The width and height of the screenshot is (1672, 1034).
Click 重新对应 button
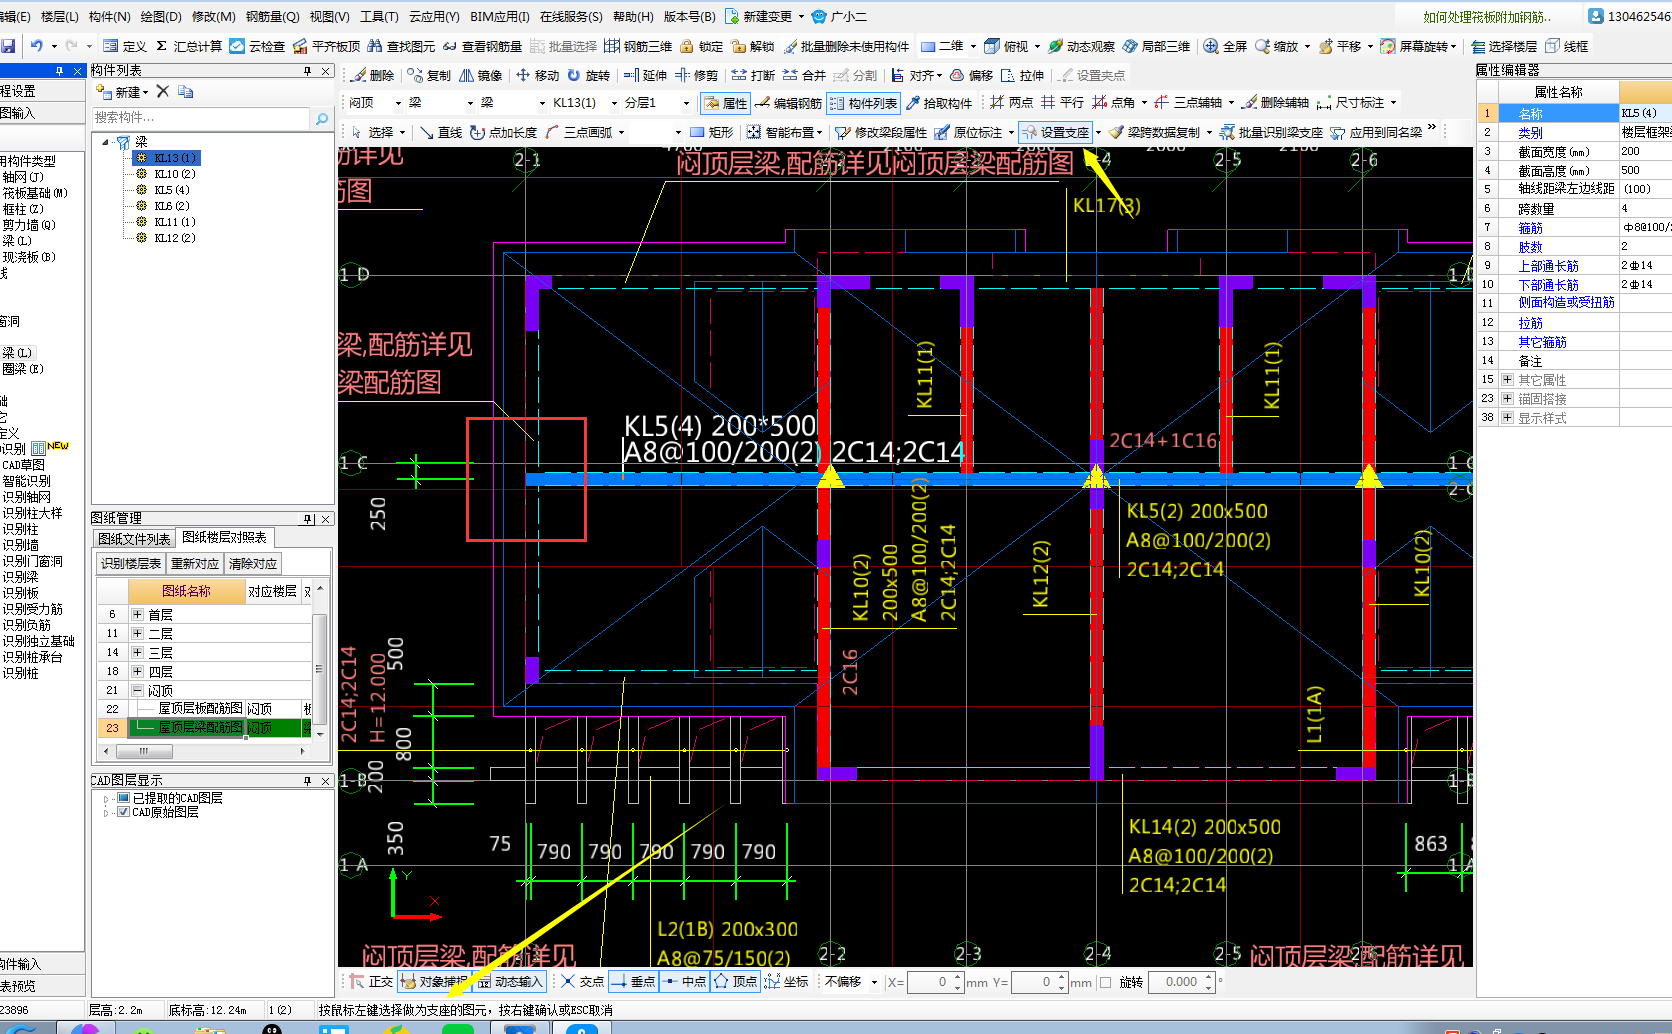tap(194, 563)
